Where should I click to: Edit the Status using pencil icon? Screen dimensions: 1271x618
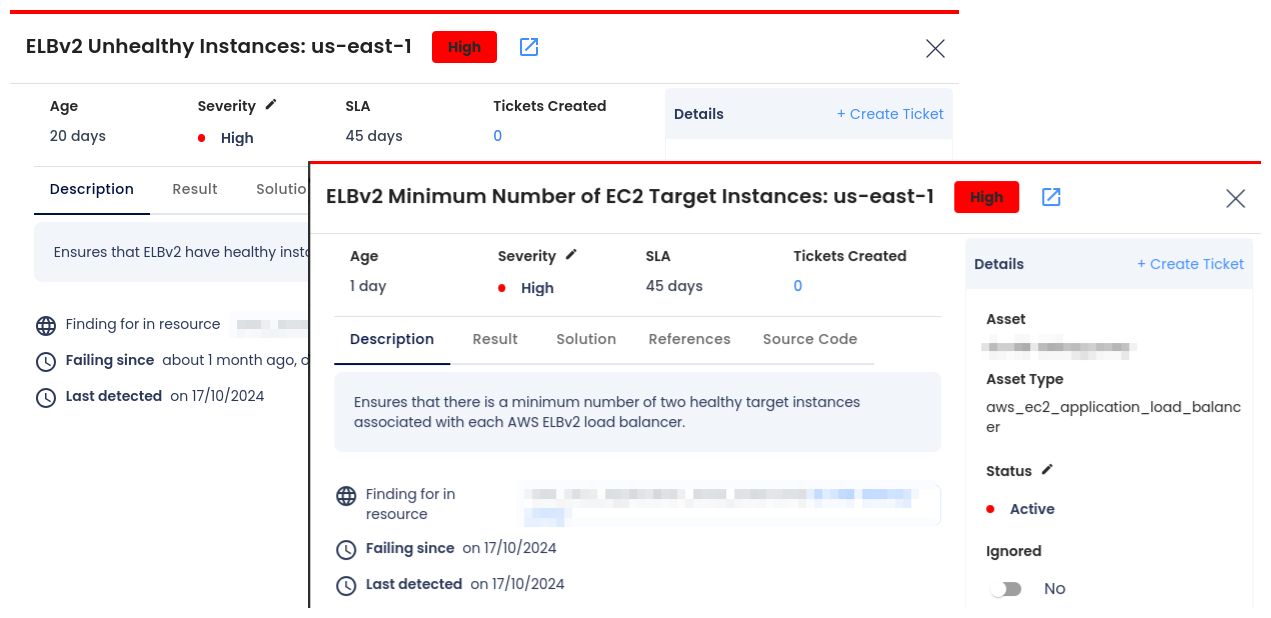click(x=1047, y=470)
